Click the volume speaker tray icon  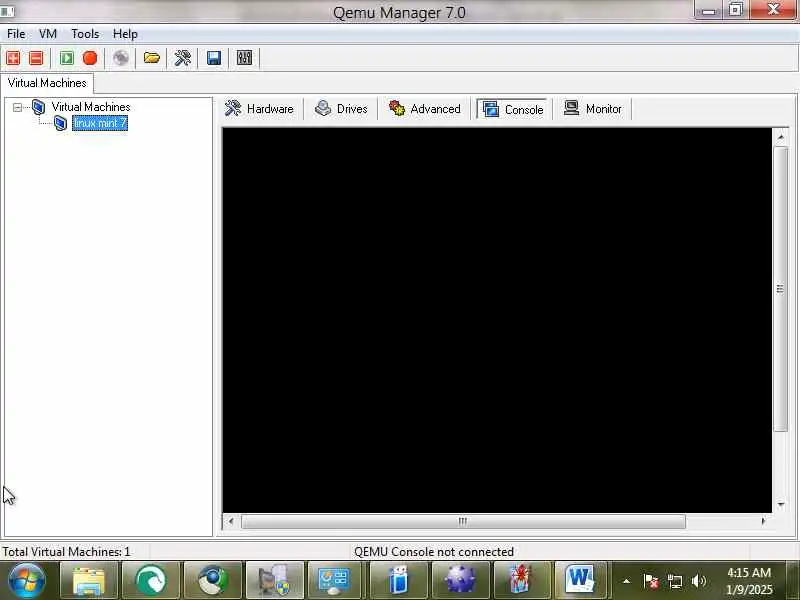[698, 581]
